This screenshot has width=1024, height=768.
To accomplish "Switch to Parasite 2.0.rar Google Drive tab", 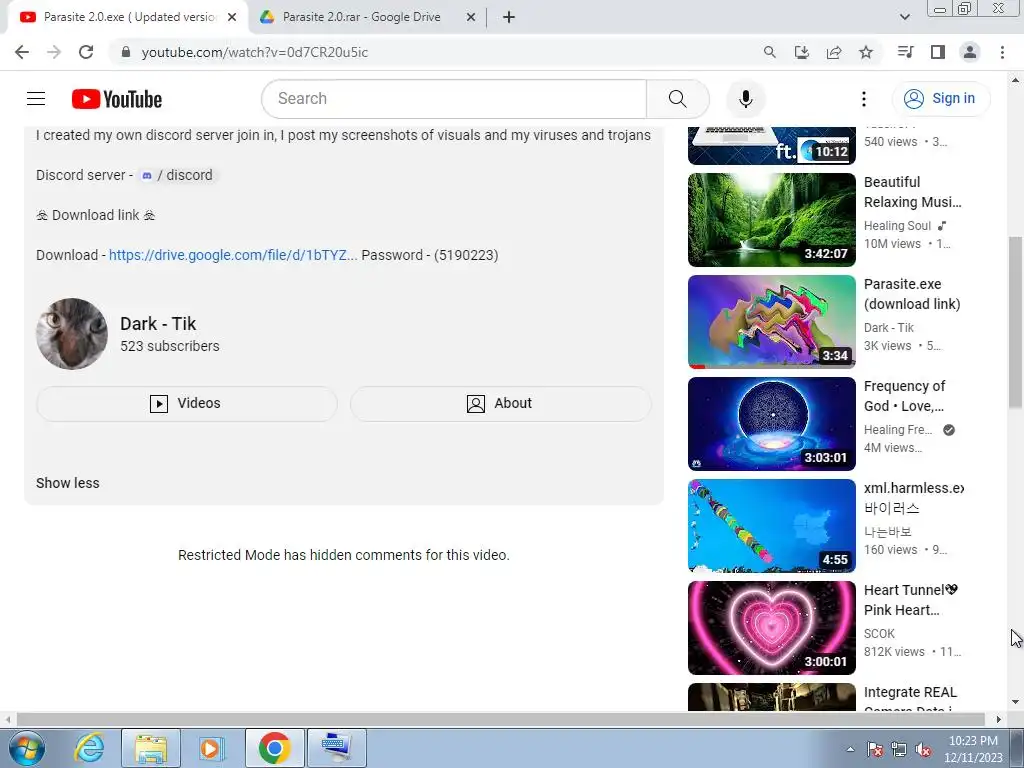I will click(x=361, y=17).
